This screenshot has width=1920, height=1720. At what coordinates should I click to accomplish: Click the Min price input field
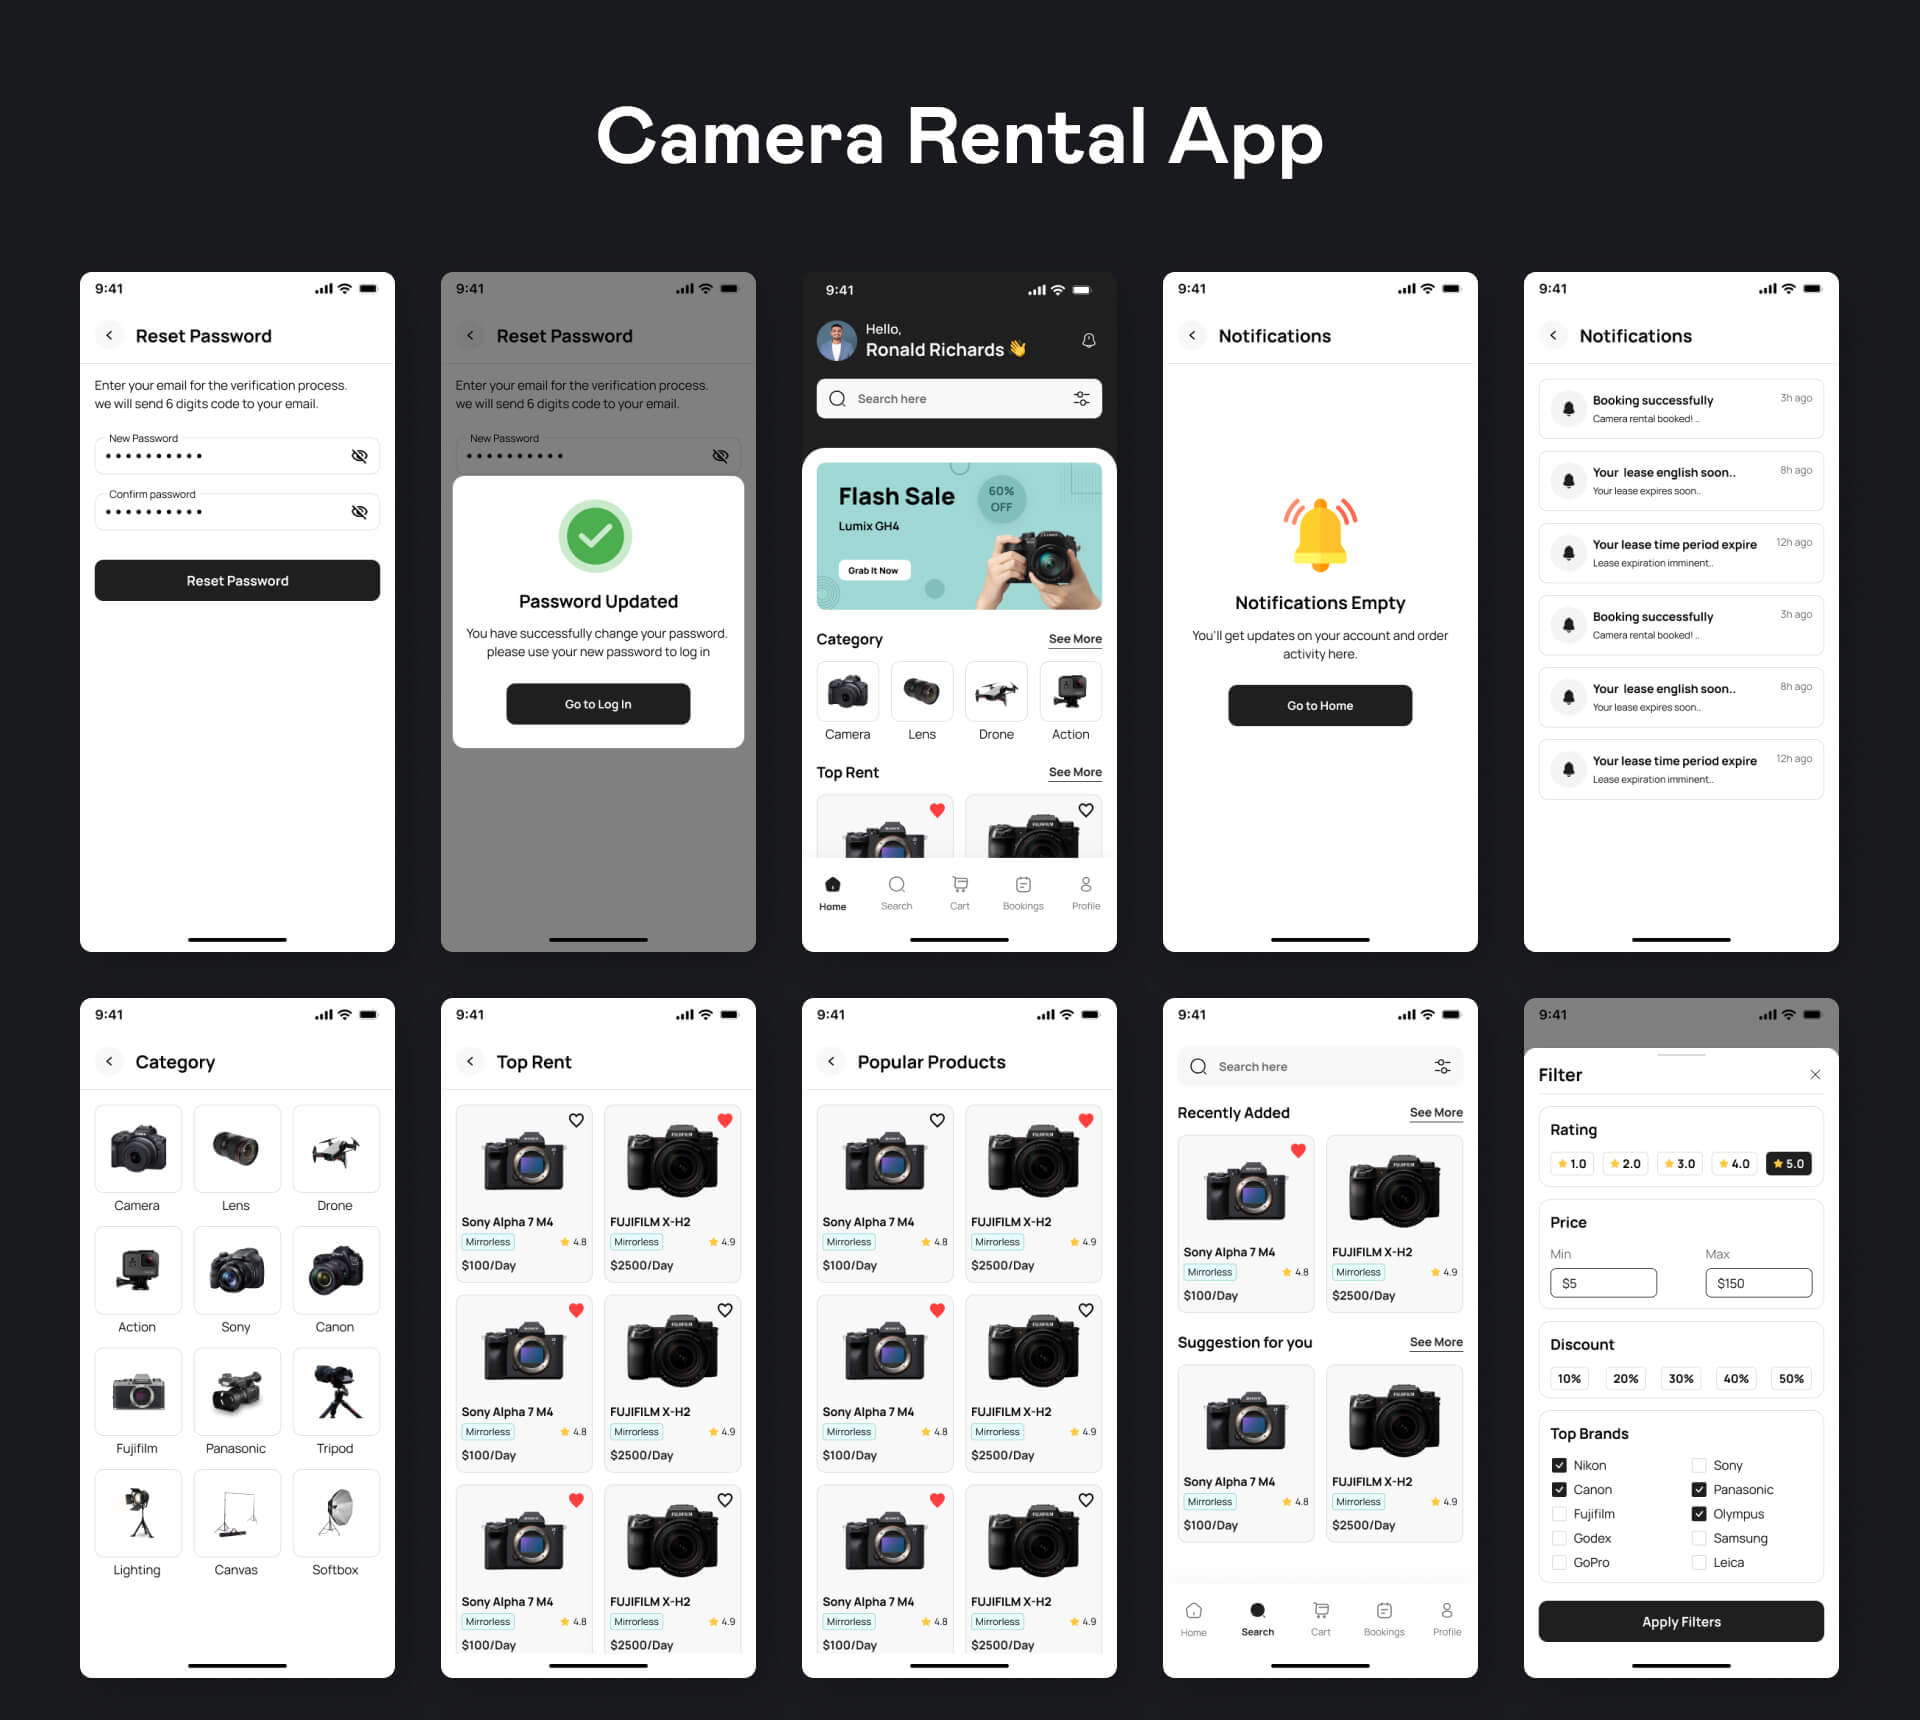(1603, 1283)
